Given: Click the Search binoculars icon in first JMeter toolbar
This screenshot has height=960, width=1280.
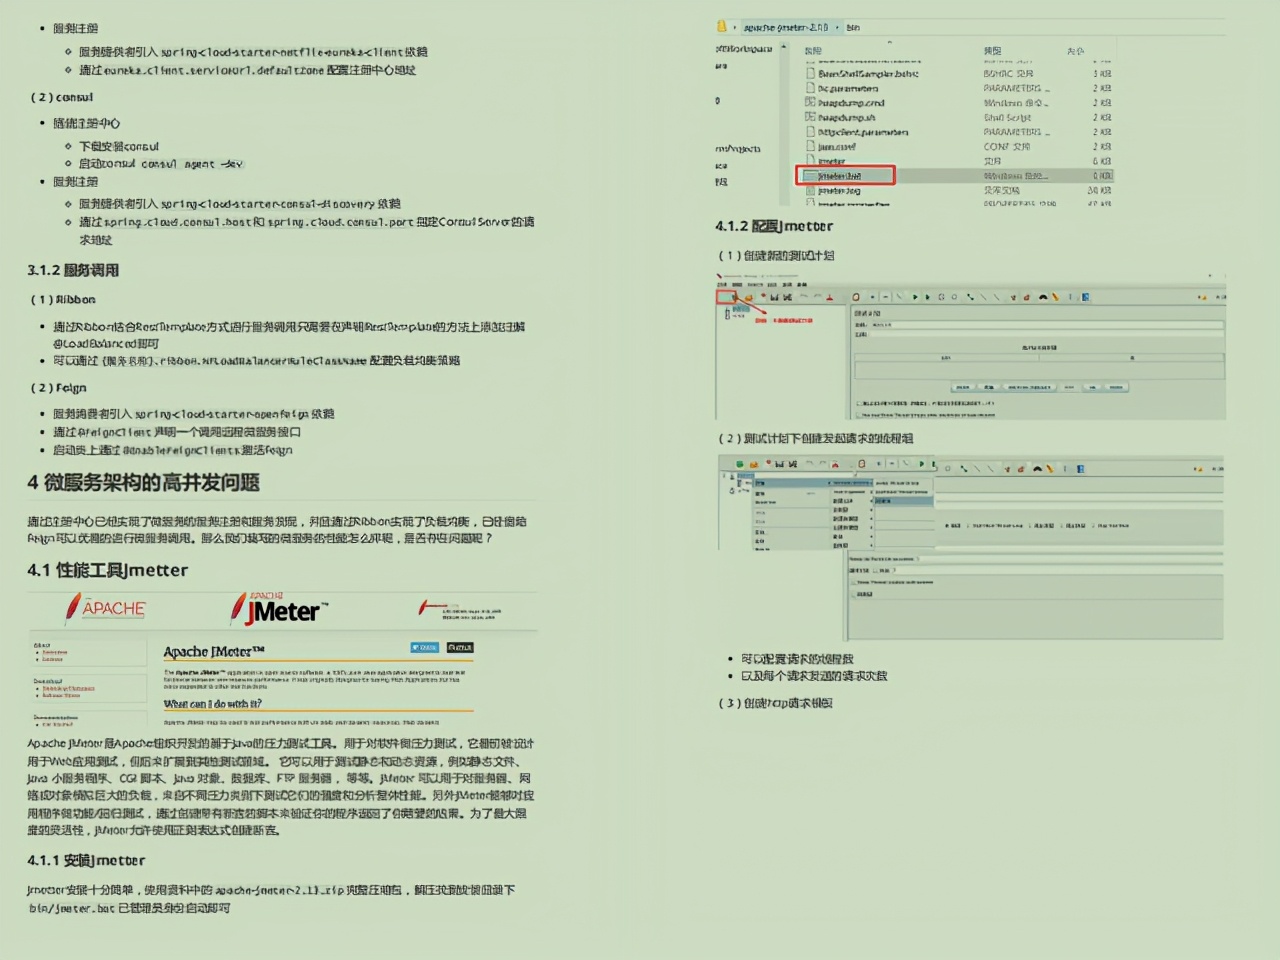Looking at the screenshot, I should click(x=1042, y=297).
